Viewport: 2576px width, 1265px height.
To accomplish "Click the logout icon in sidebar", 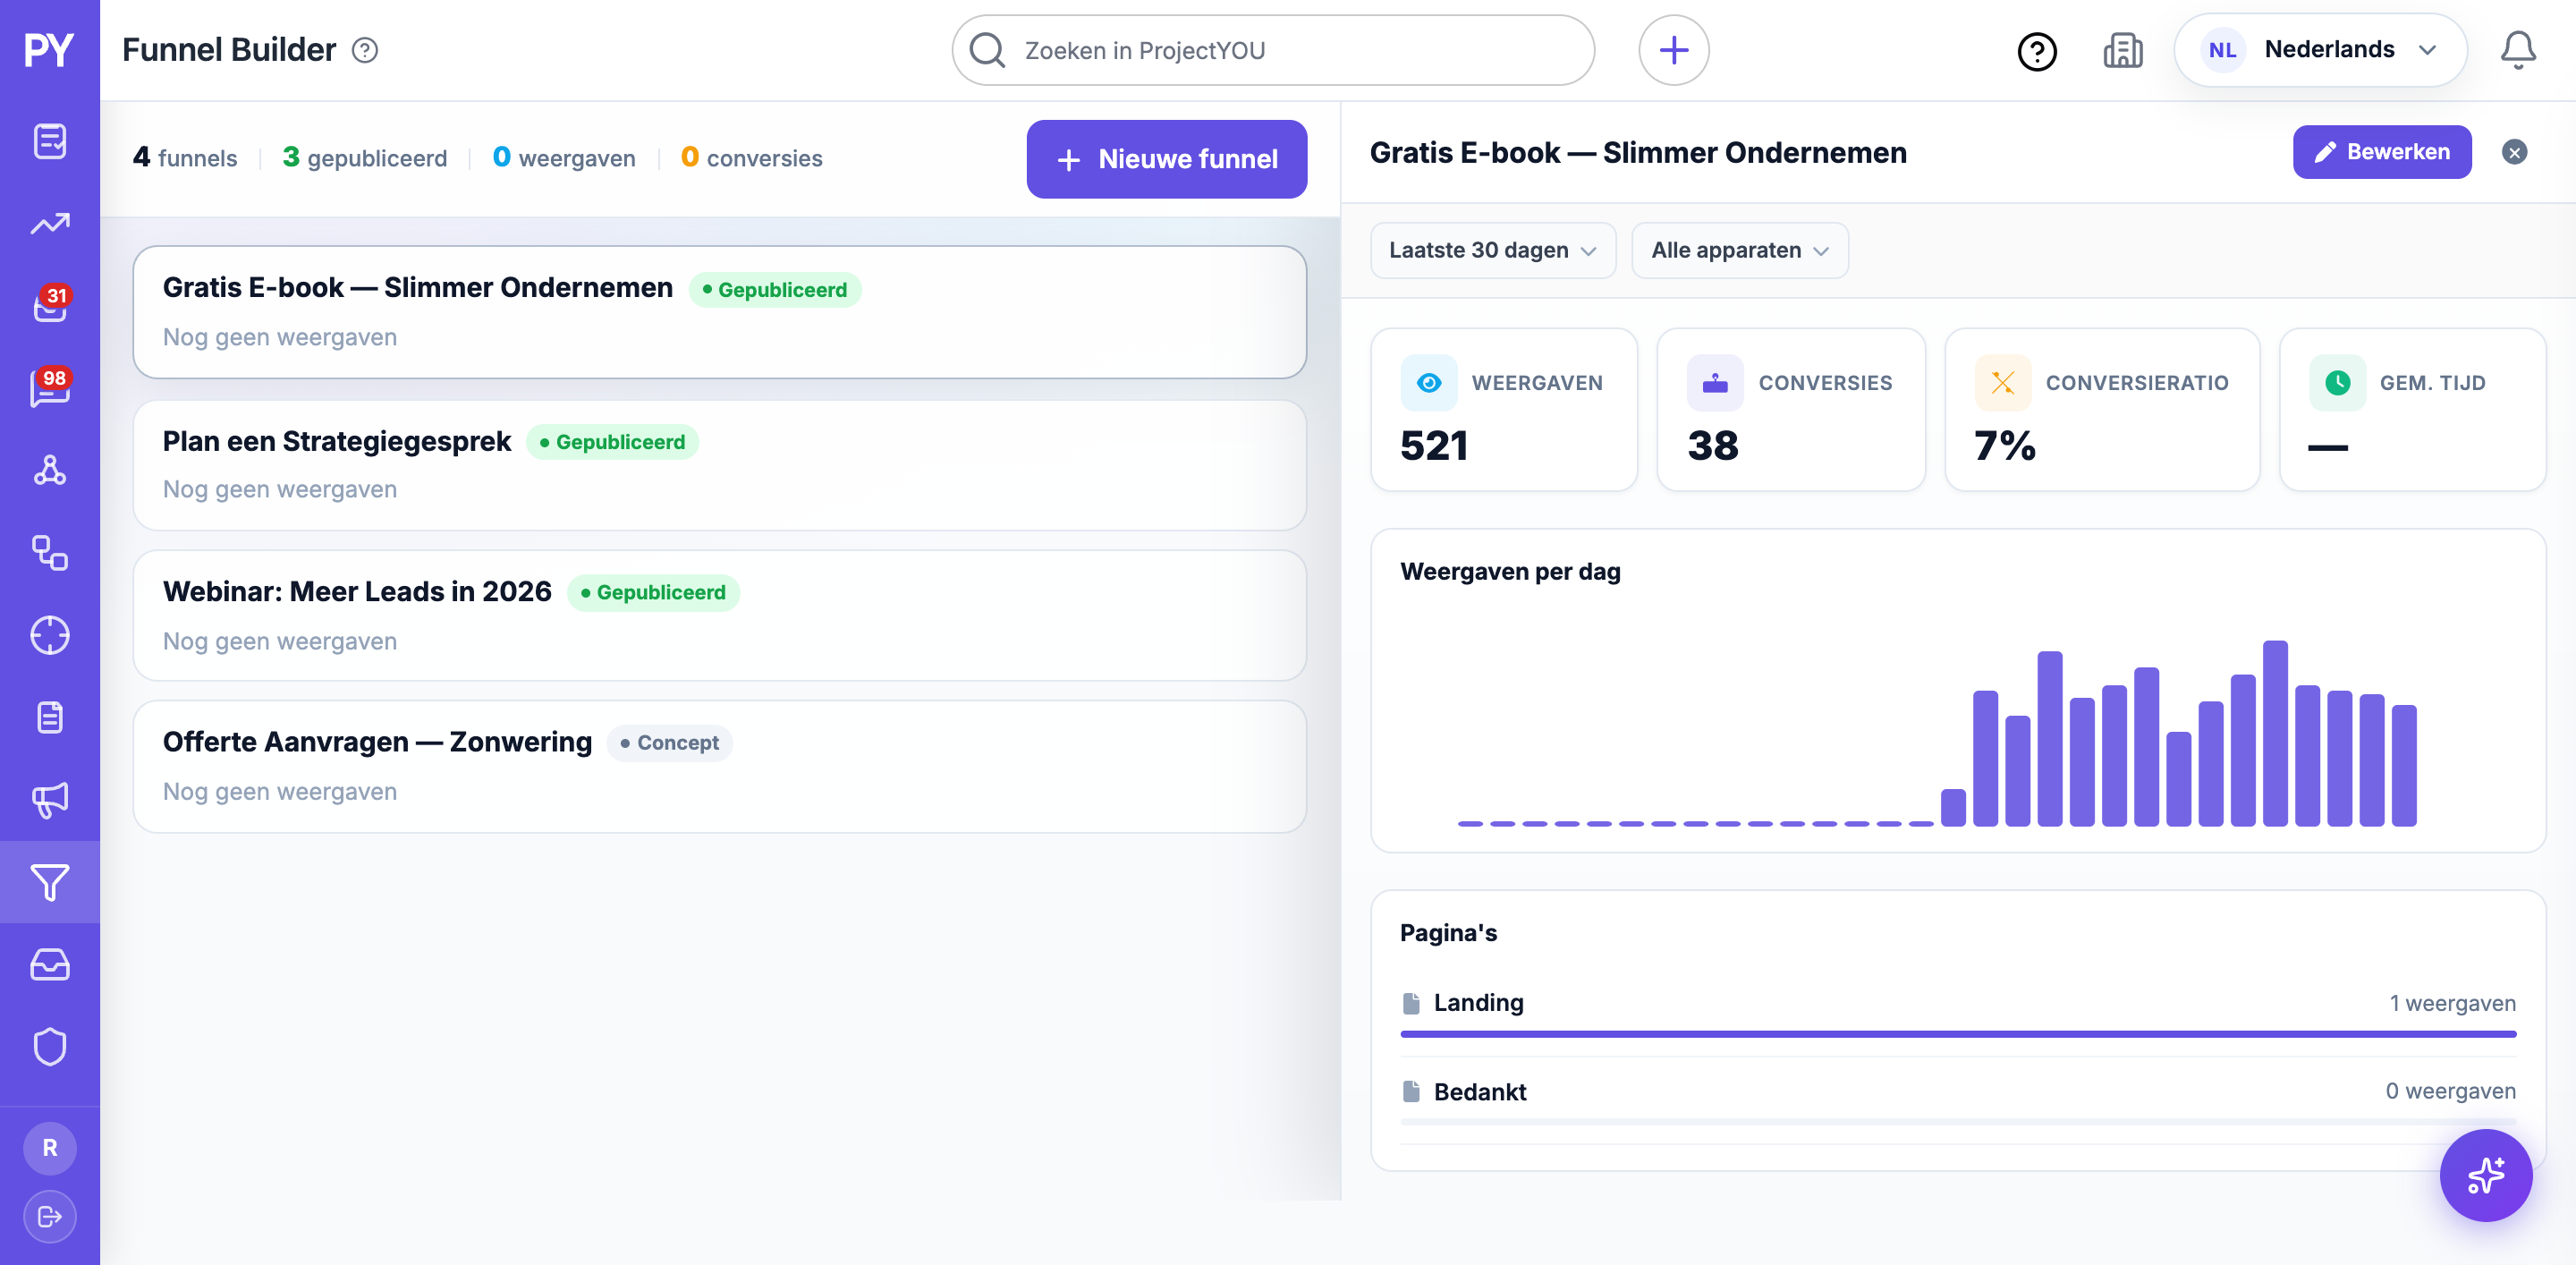I will [x=49, y=1216].
